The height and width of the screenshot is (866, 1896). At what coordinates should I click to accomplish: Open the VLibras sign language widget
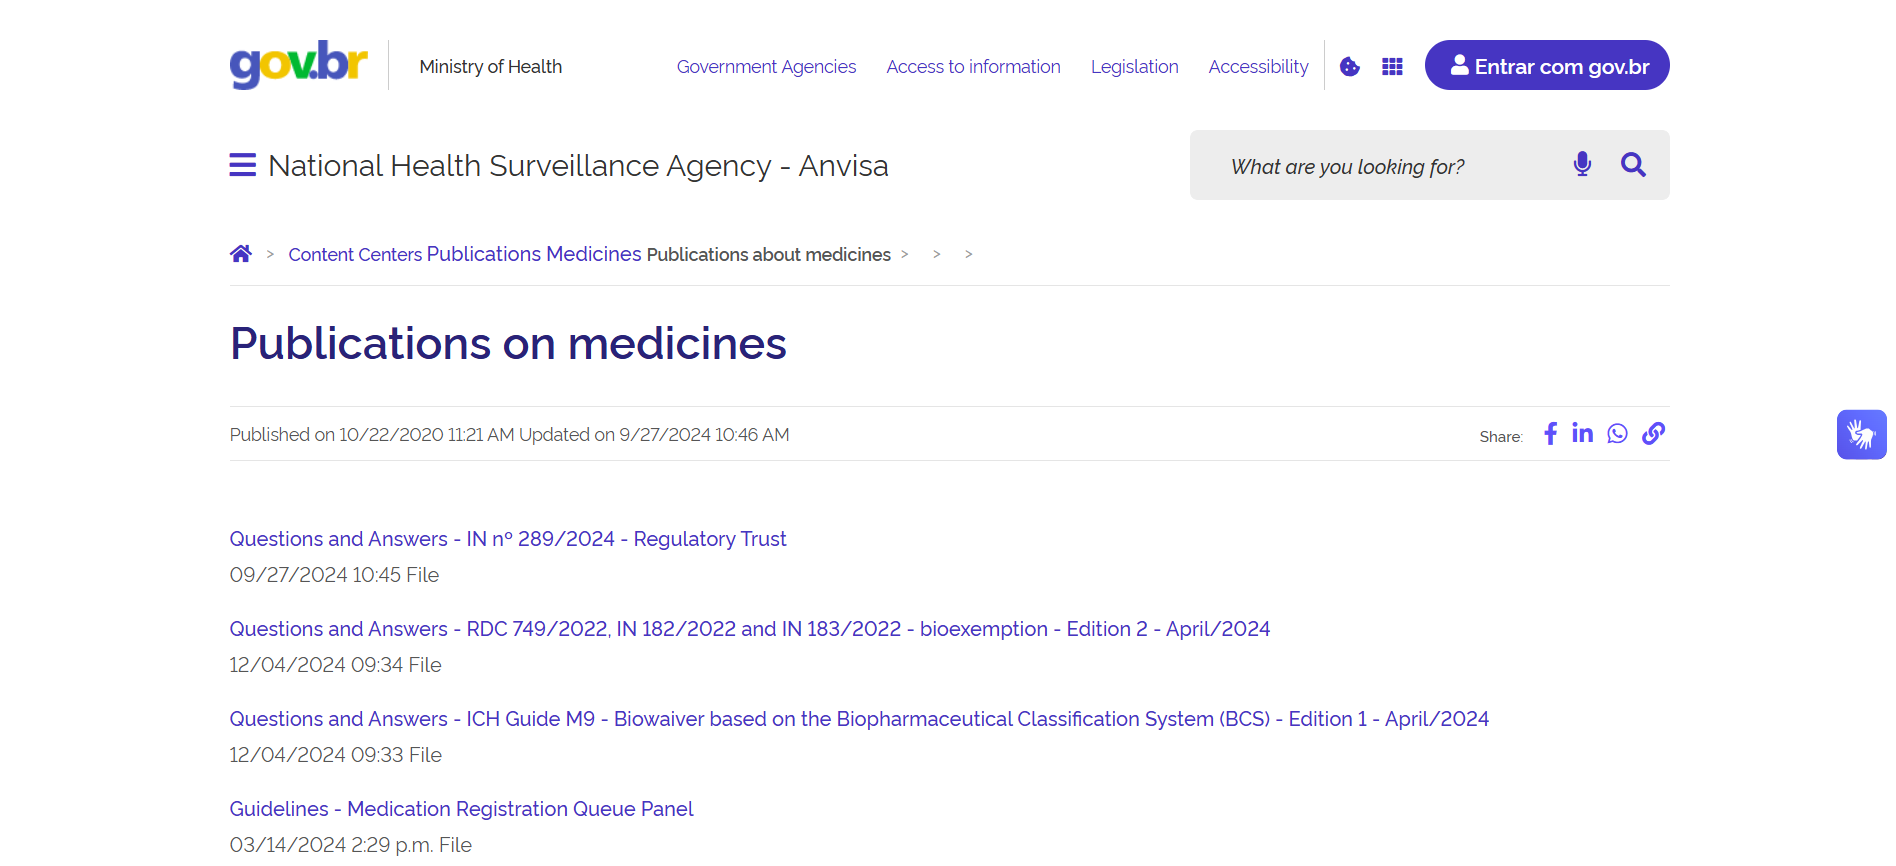point(1861,435)
